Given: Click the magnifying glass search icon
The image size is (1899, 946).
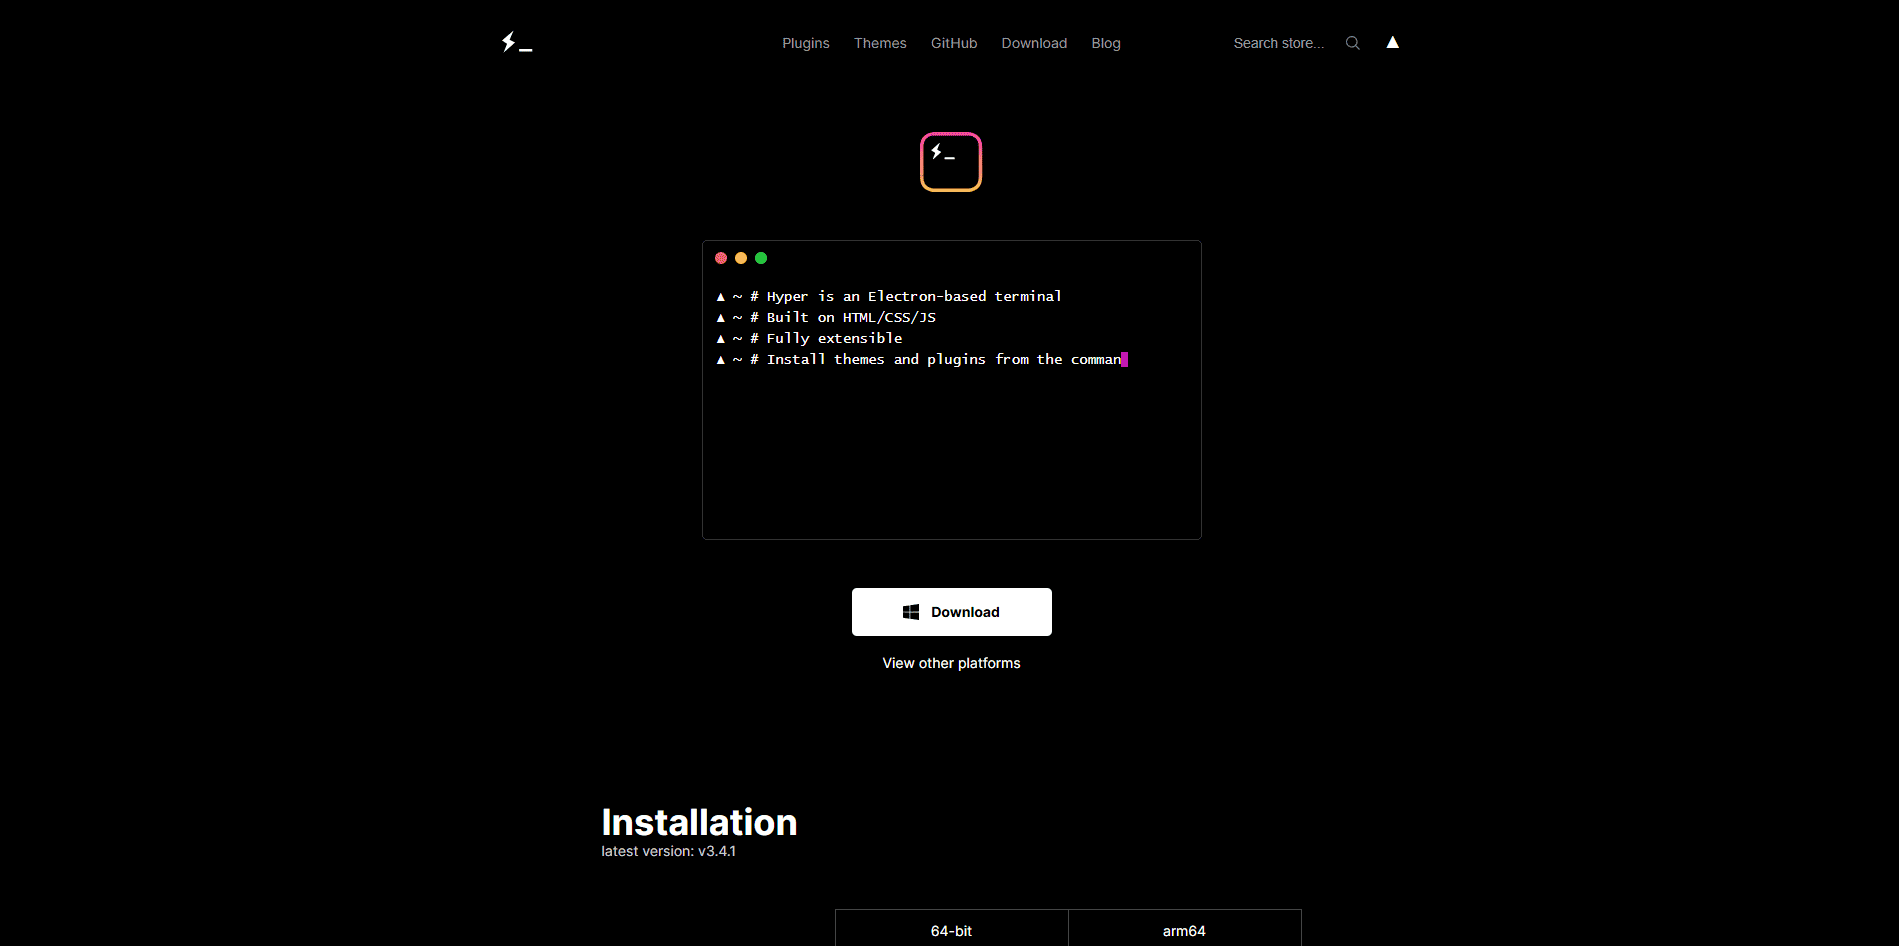Looking at the screenshot, I should [1352, 43].
